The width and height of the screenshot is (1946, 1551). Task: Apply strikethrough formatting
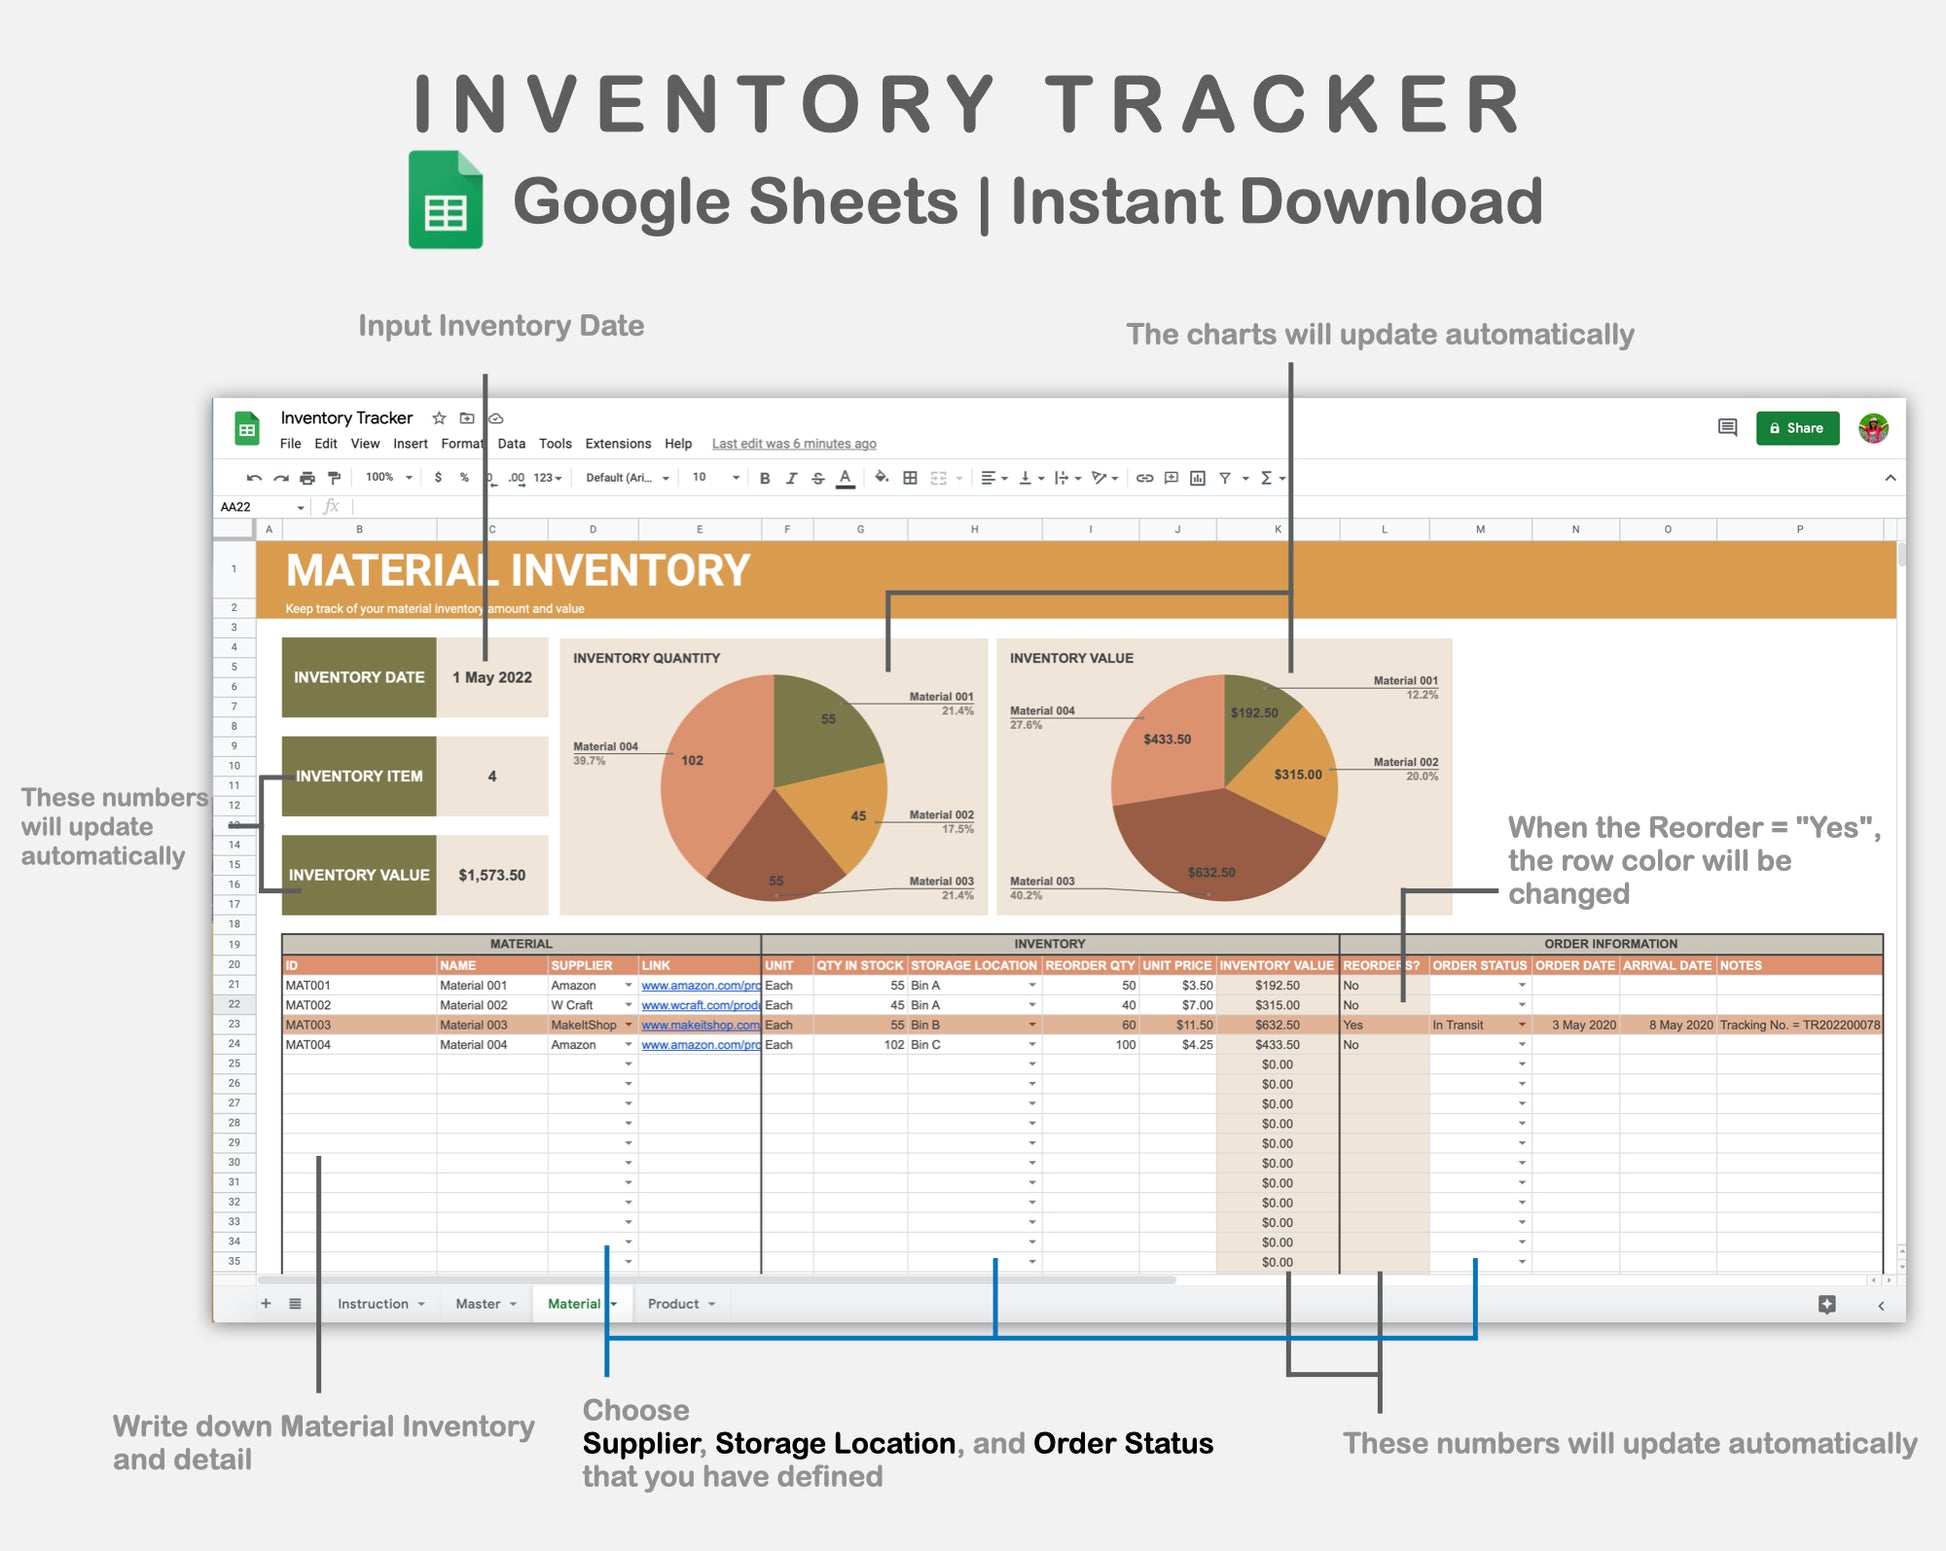point(818,478)
